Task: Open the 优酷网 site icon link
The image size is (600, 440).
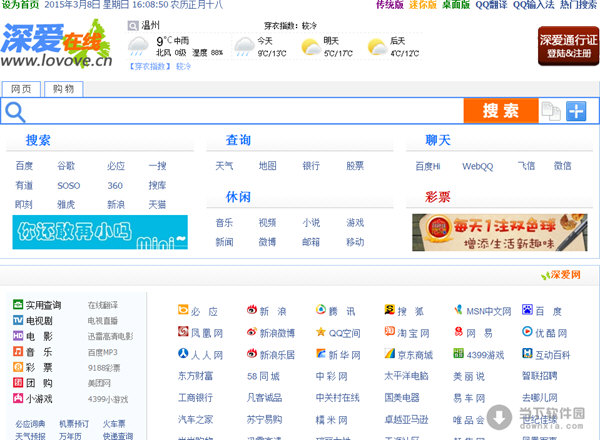Action: pos(527,332)
